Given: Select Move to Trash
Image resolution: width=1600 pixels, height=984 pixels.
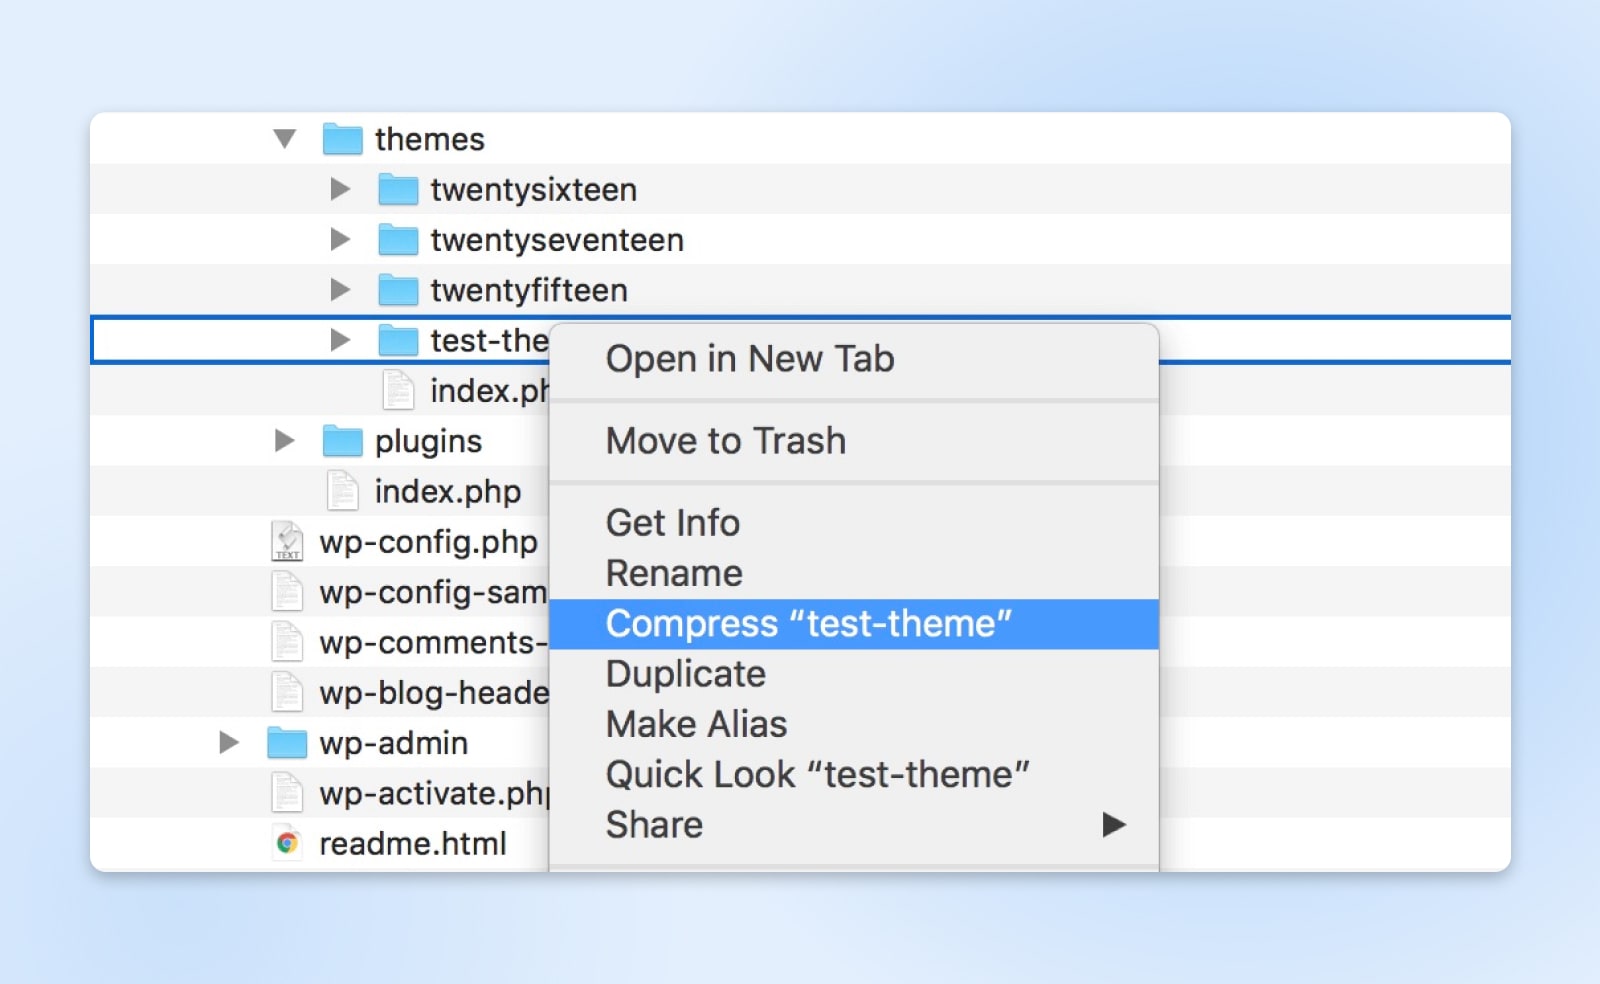Looking at the screenshot, I should (726, 440).
